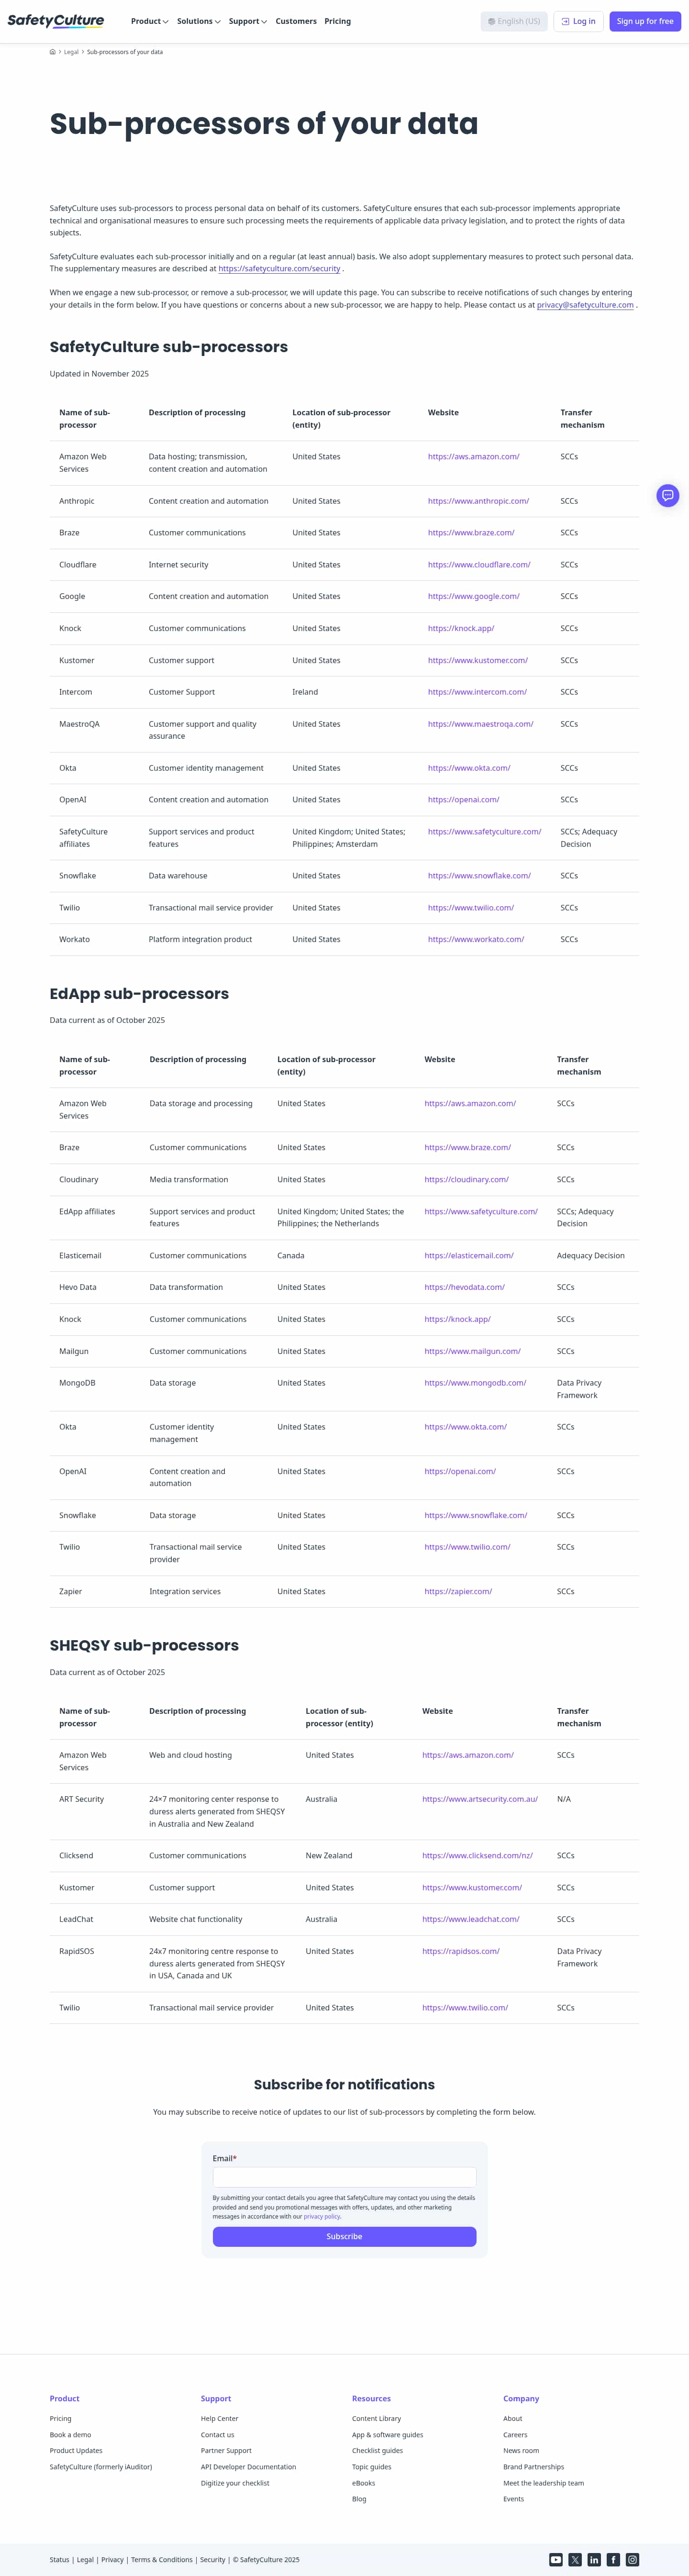Click the Subscribe button
The image size is (689, 2576).
pyautogui.click(x=344, y=2236)
